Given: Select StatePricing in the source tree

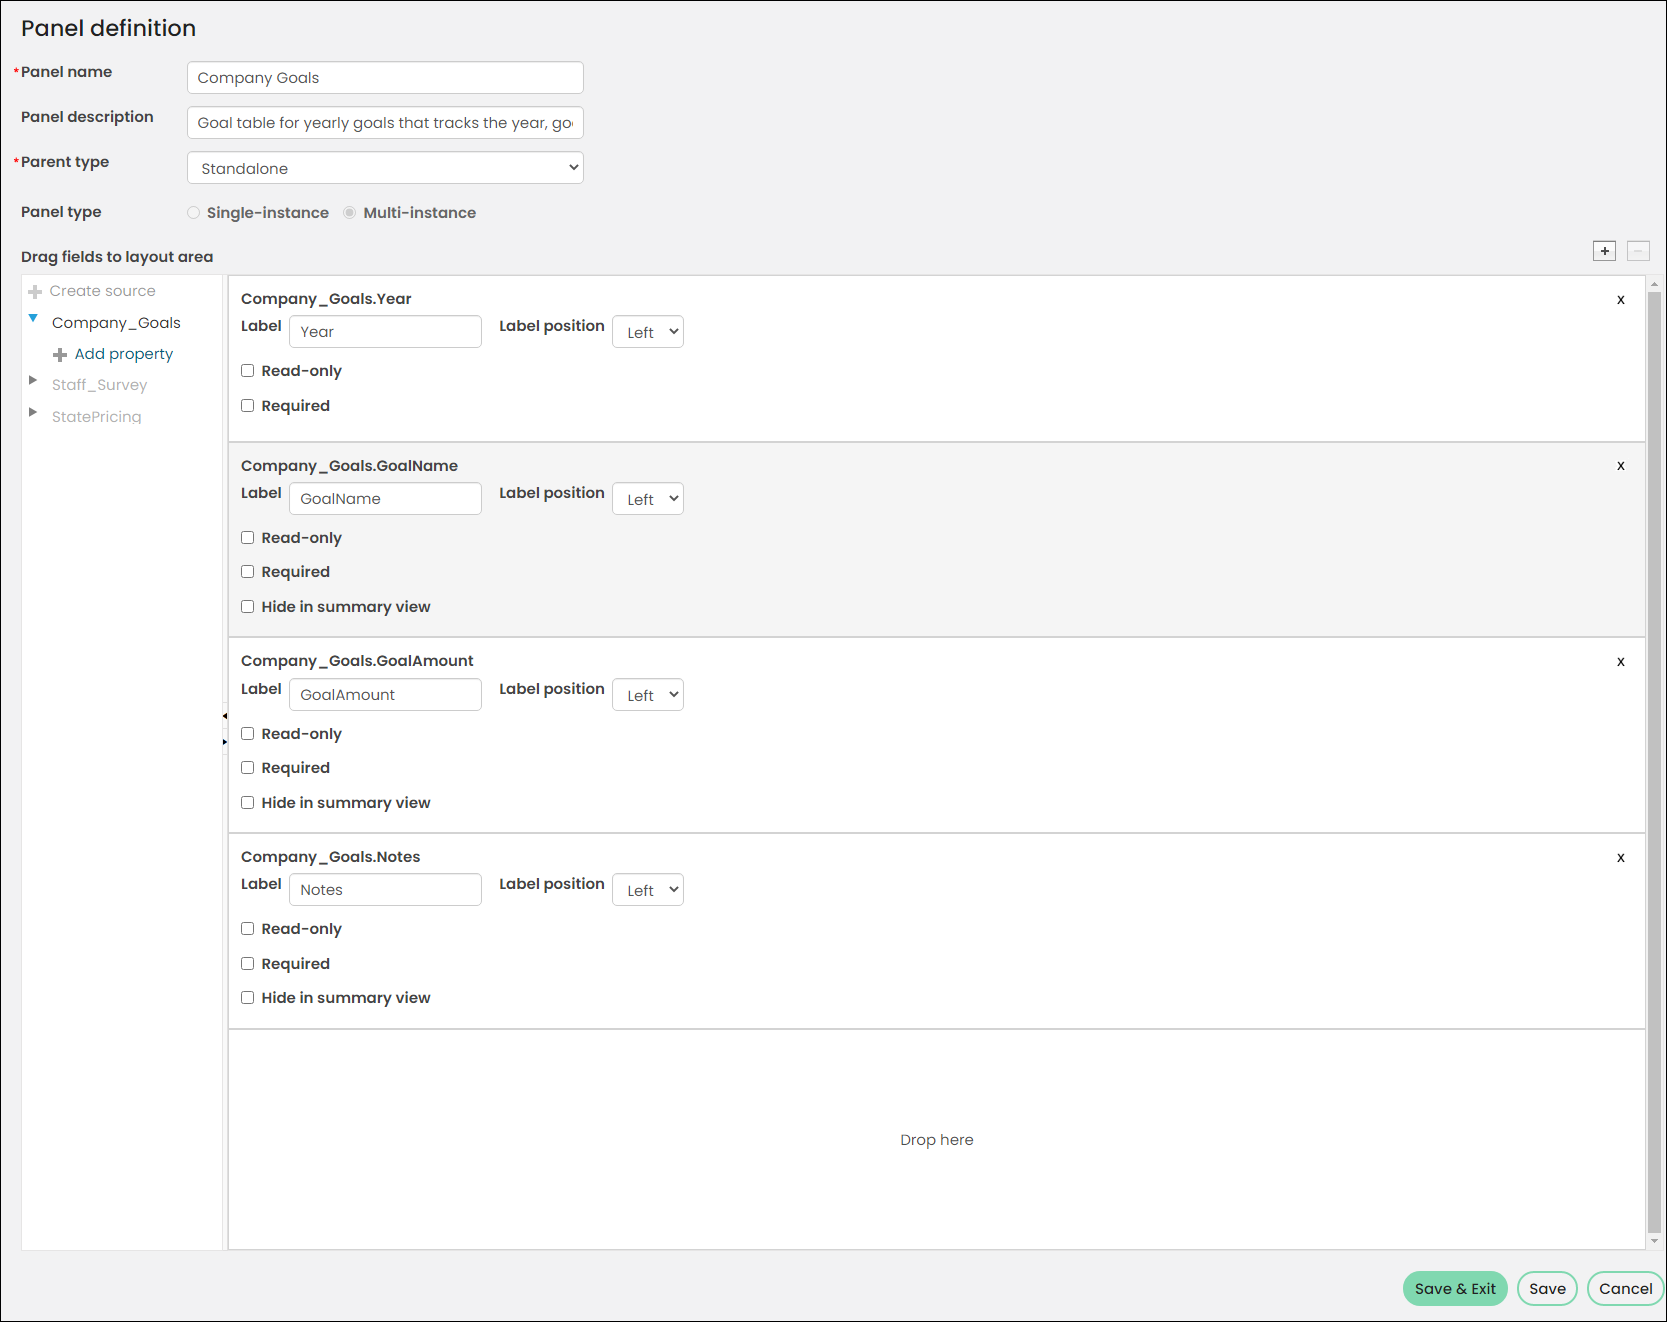Looking at the screenshot, I should [x=97, y=417].
